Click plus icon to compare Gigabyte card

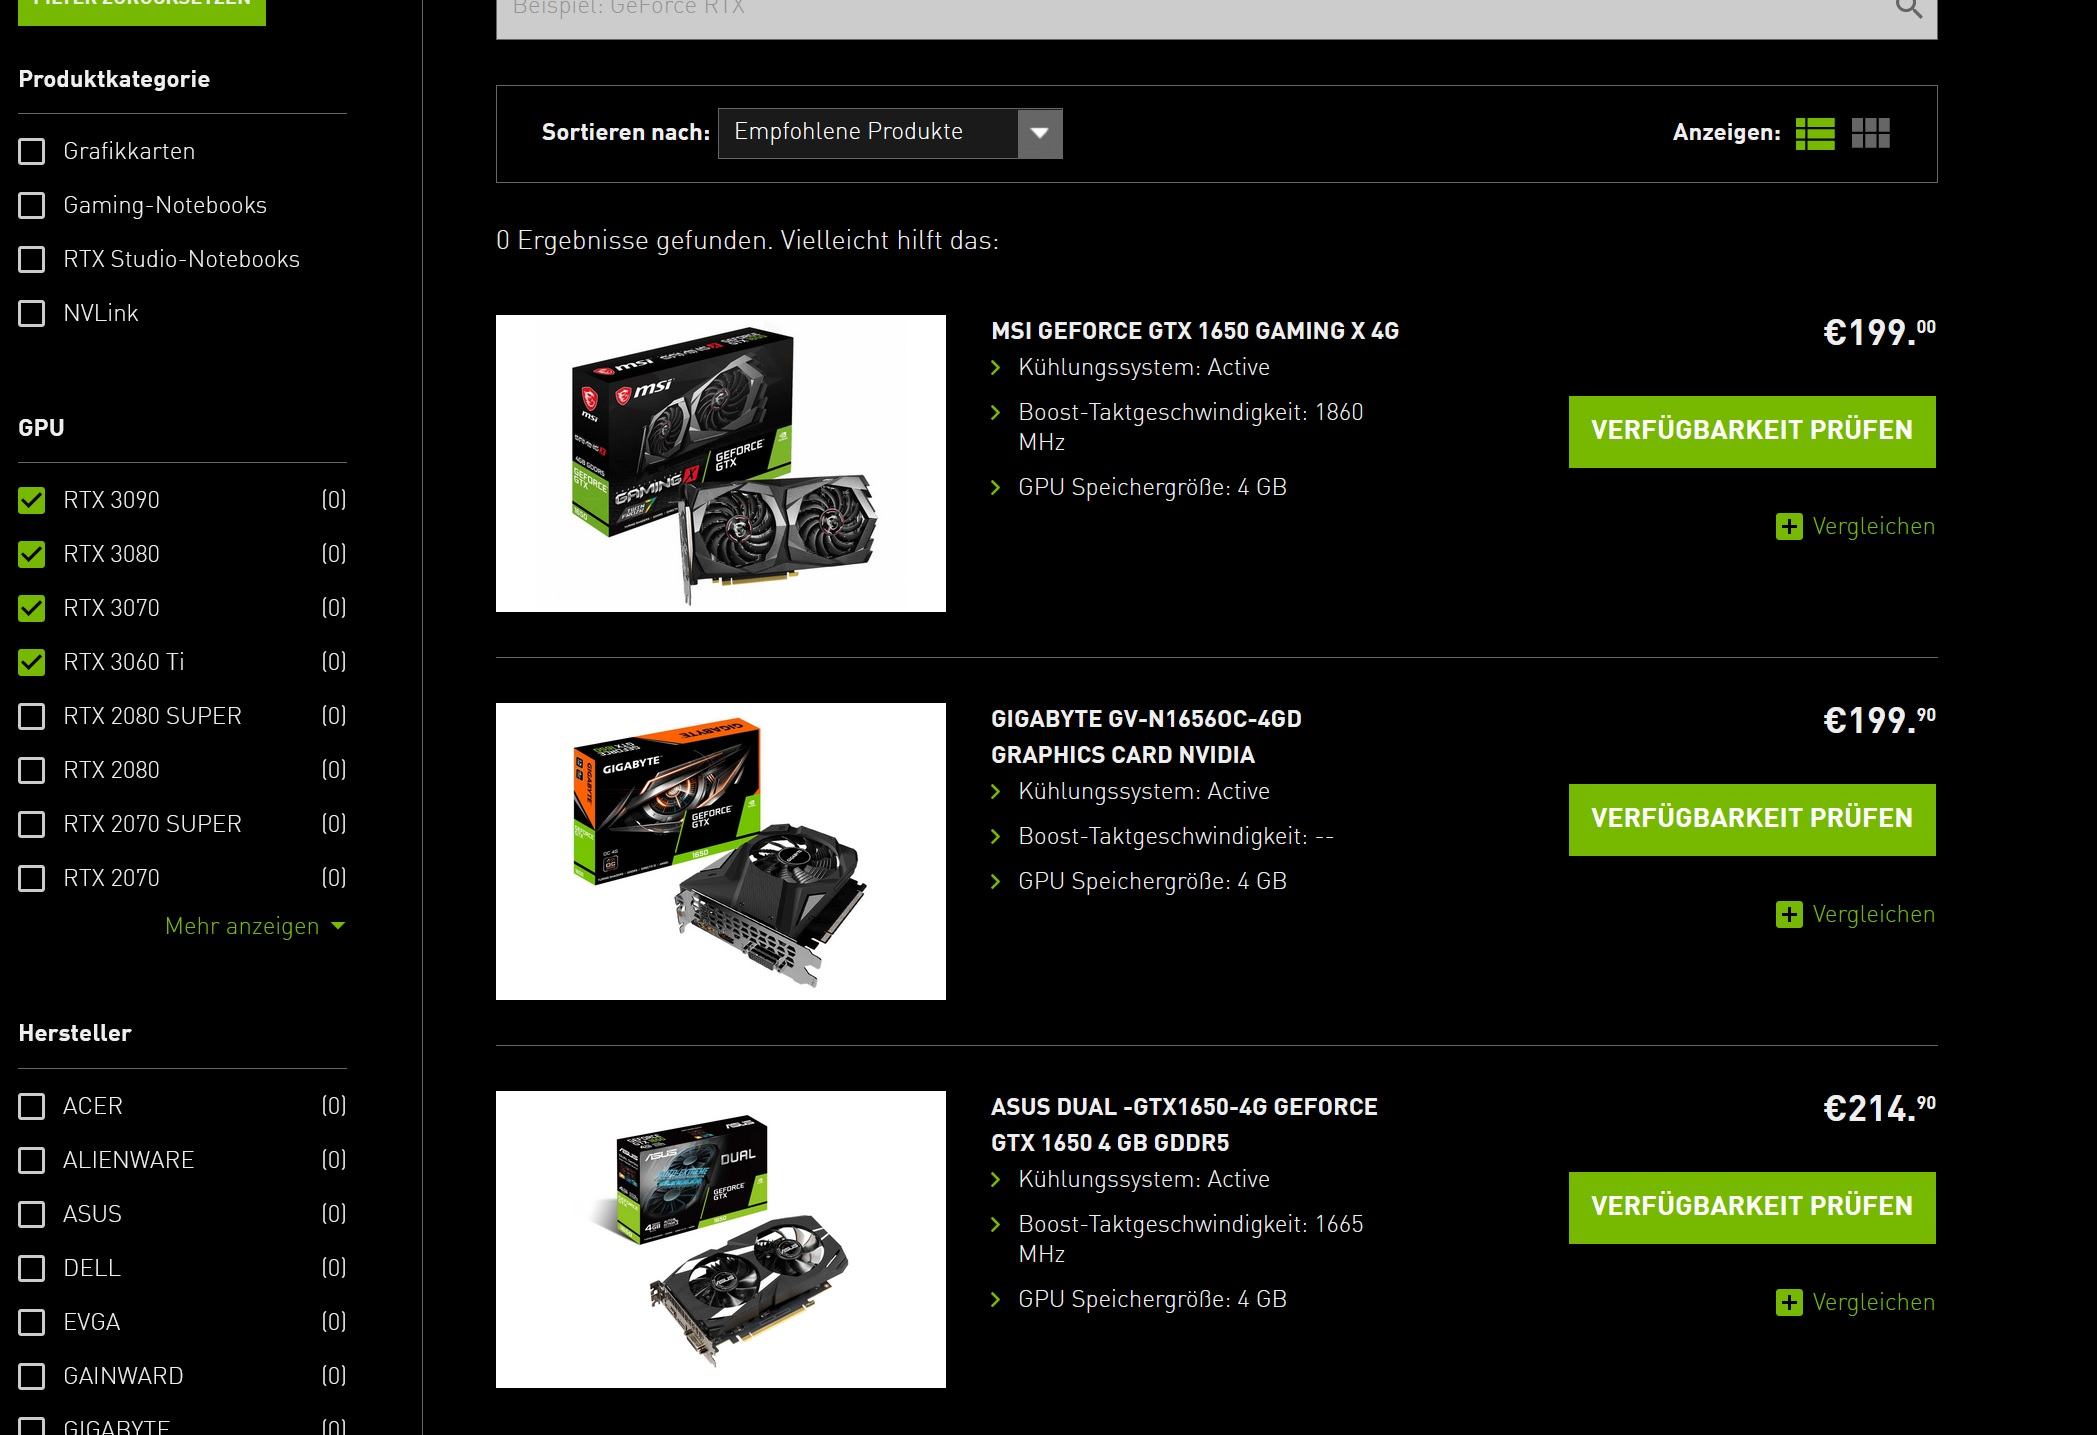(1789, 915)
